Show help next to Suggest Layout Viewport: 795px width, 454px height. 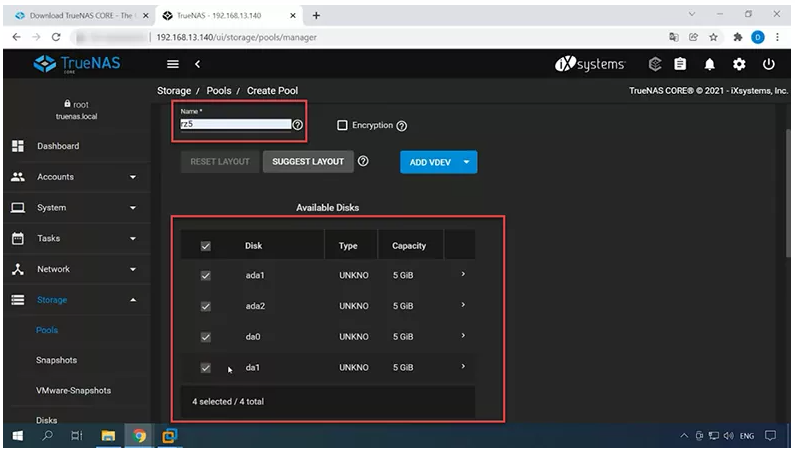point(363,161)
